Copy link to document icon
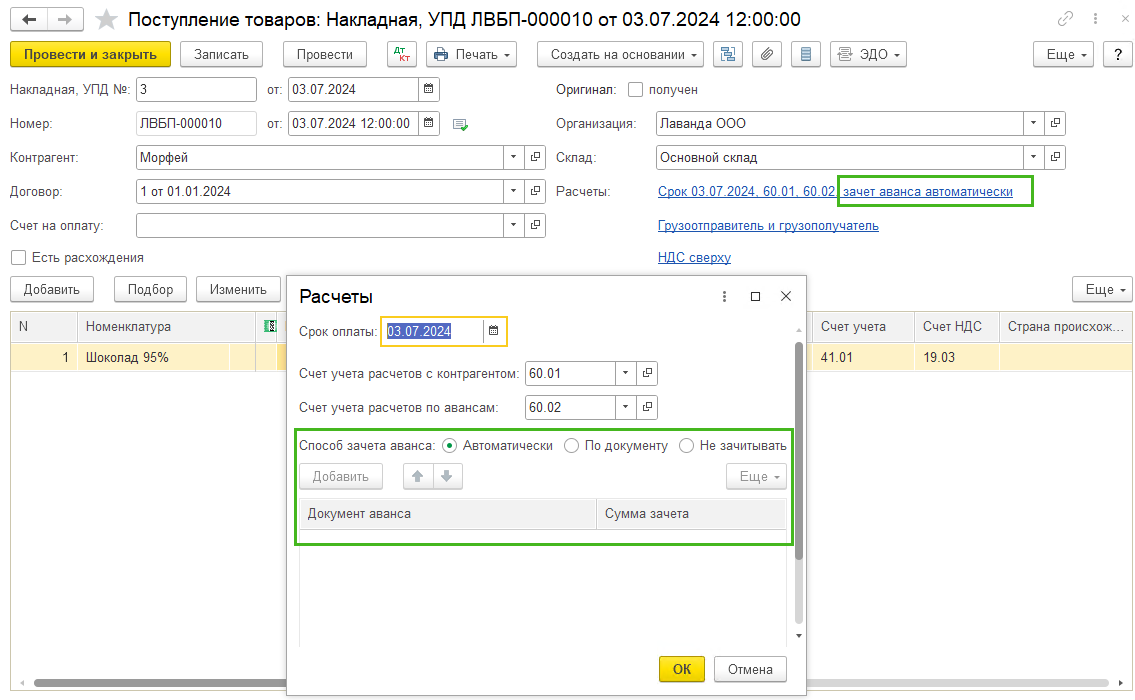The image size is (1135, 700). coord(1065,19)
